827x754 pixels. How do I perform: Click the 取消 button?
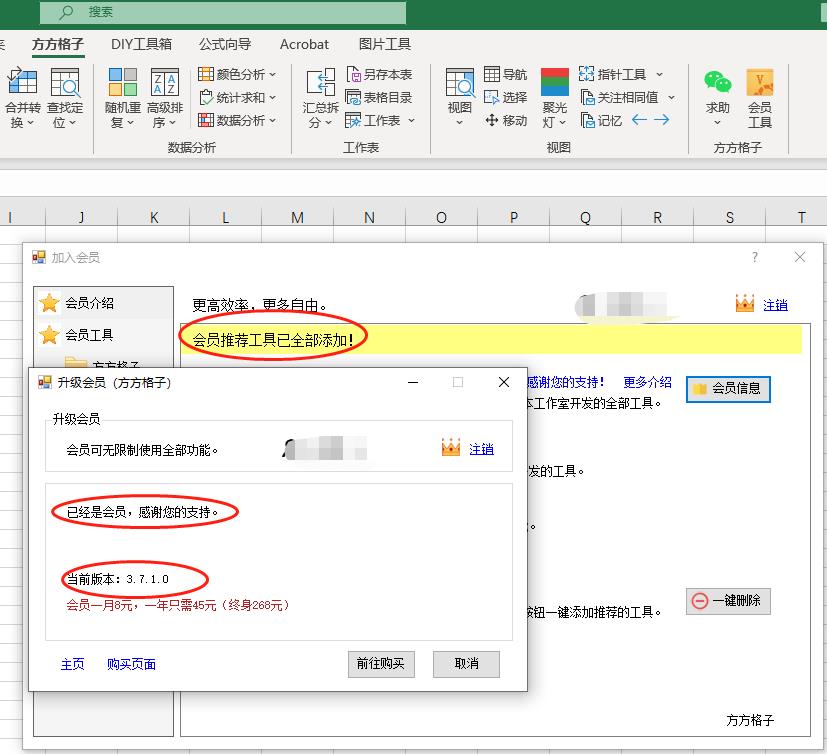(x=466, y=664)
